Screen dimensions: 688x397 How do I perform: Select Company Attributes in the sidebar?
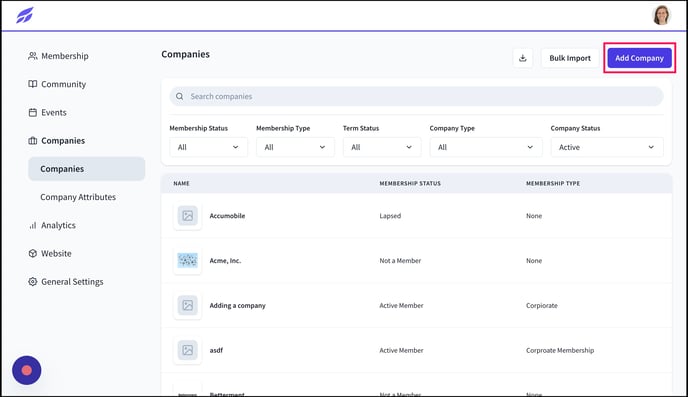tap(78, 197)
